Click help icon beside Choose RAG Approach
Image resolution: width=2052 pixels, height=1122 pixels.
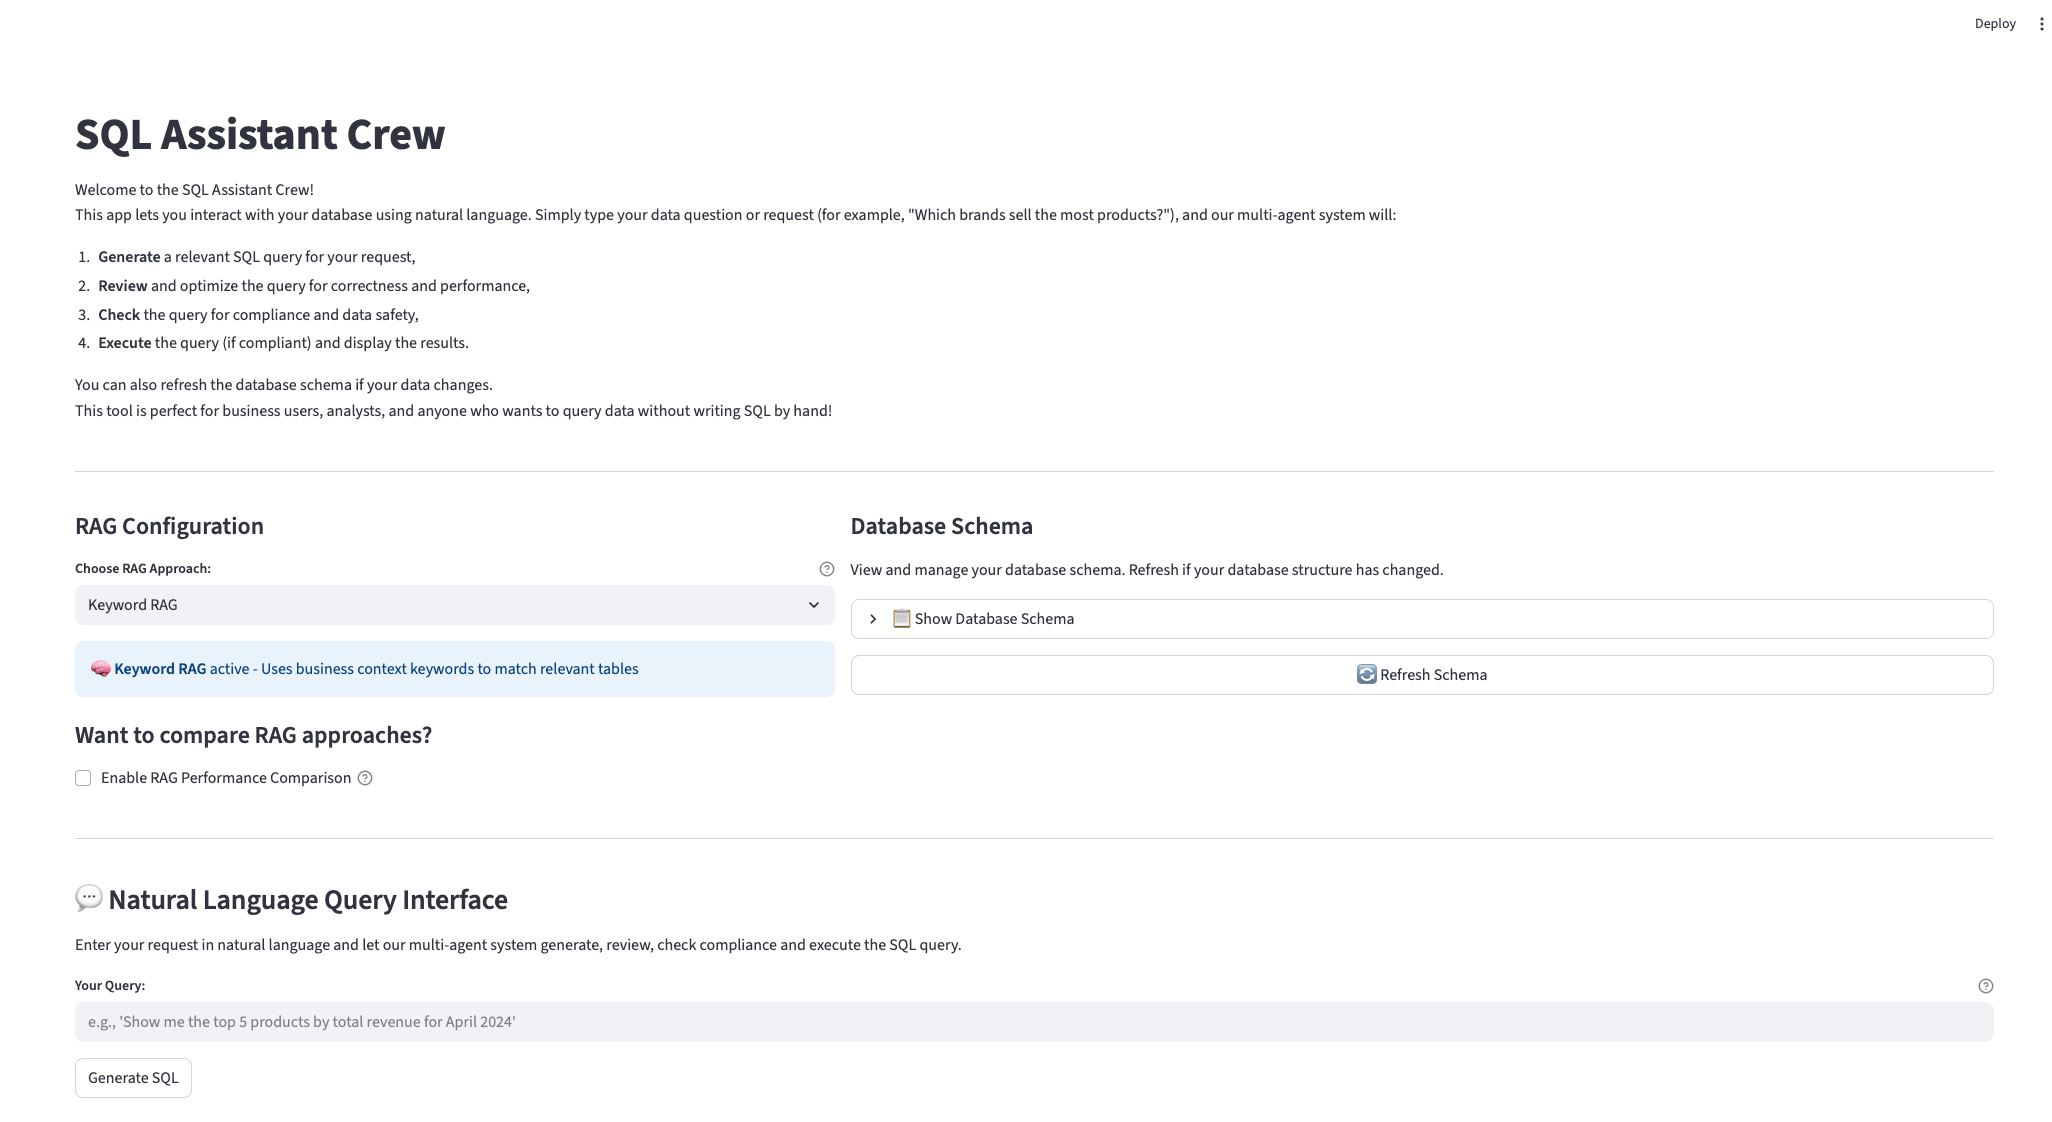pos(826,569)
